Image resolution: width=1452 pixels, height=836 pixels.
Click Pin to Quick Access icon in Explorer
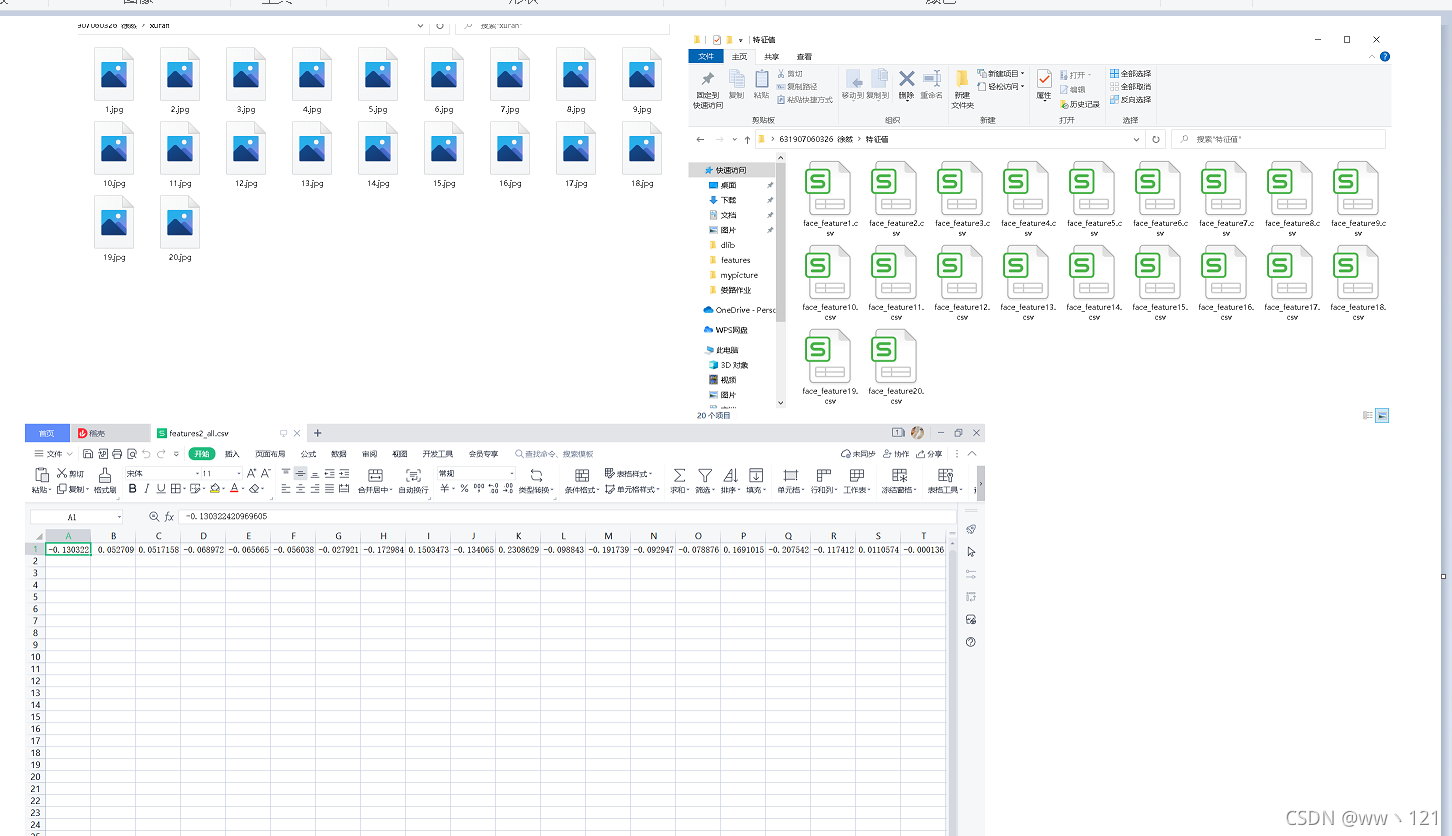coord(708,79)
